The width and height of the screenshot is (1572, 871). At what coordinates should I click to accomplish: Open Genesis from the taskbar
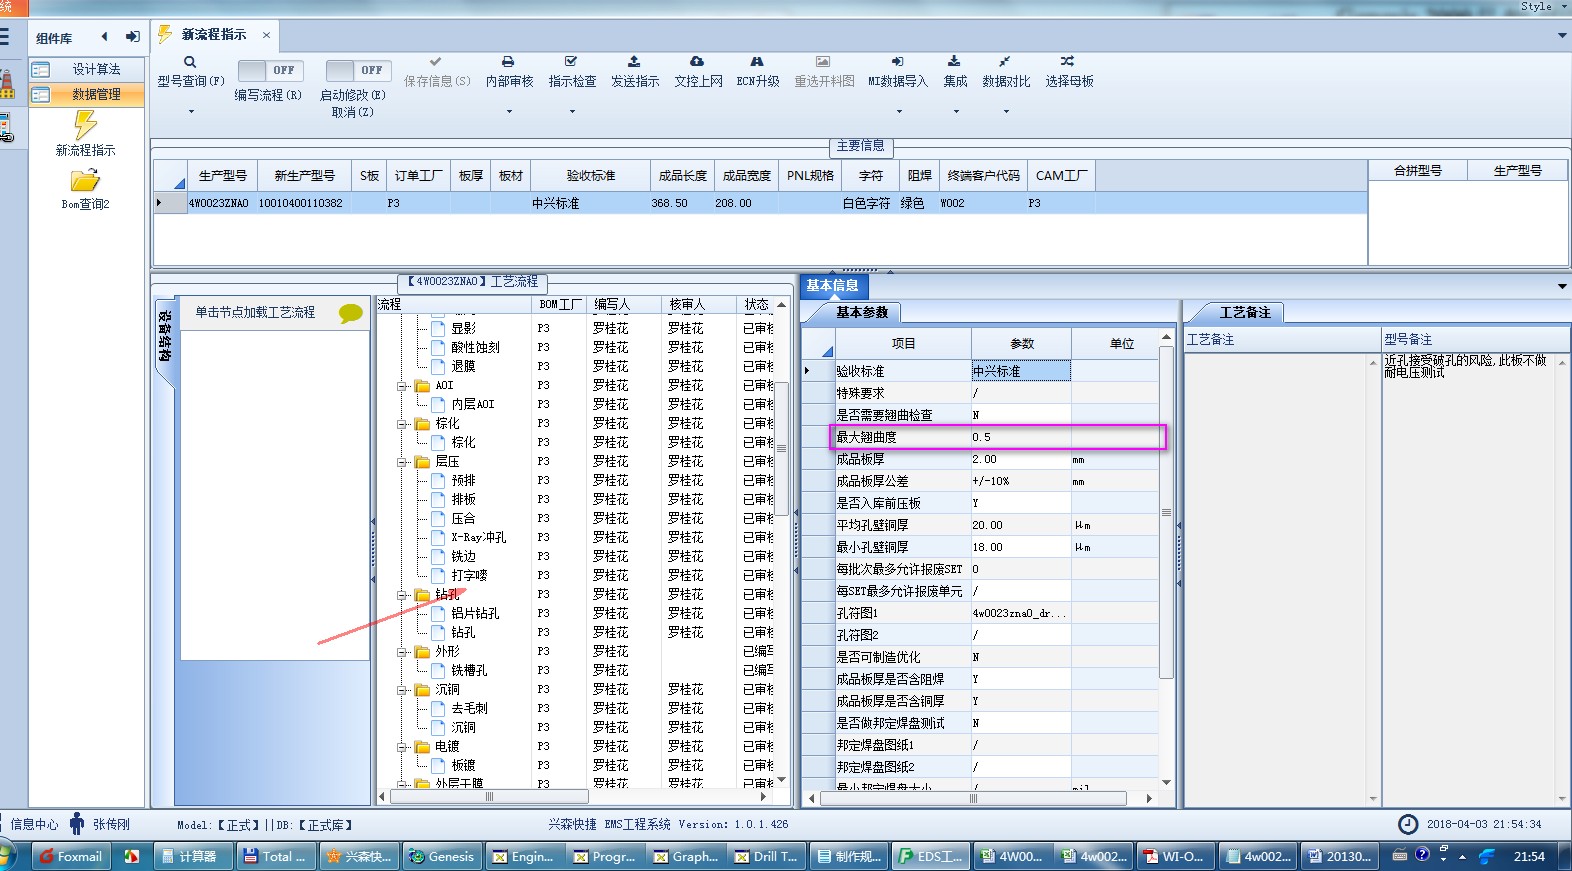pyautogui.click(x=441, y=856)
